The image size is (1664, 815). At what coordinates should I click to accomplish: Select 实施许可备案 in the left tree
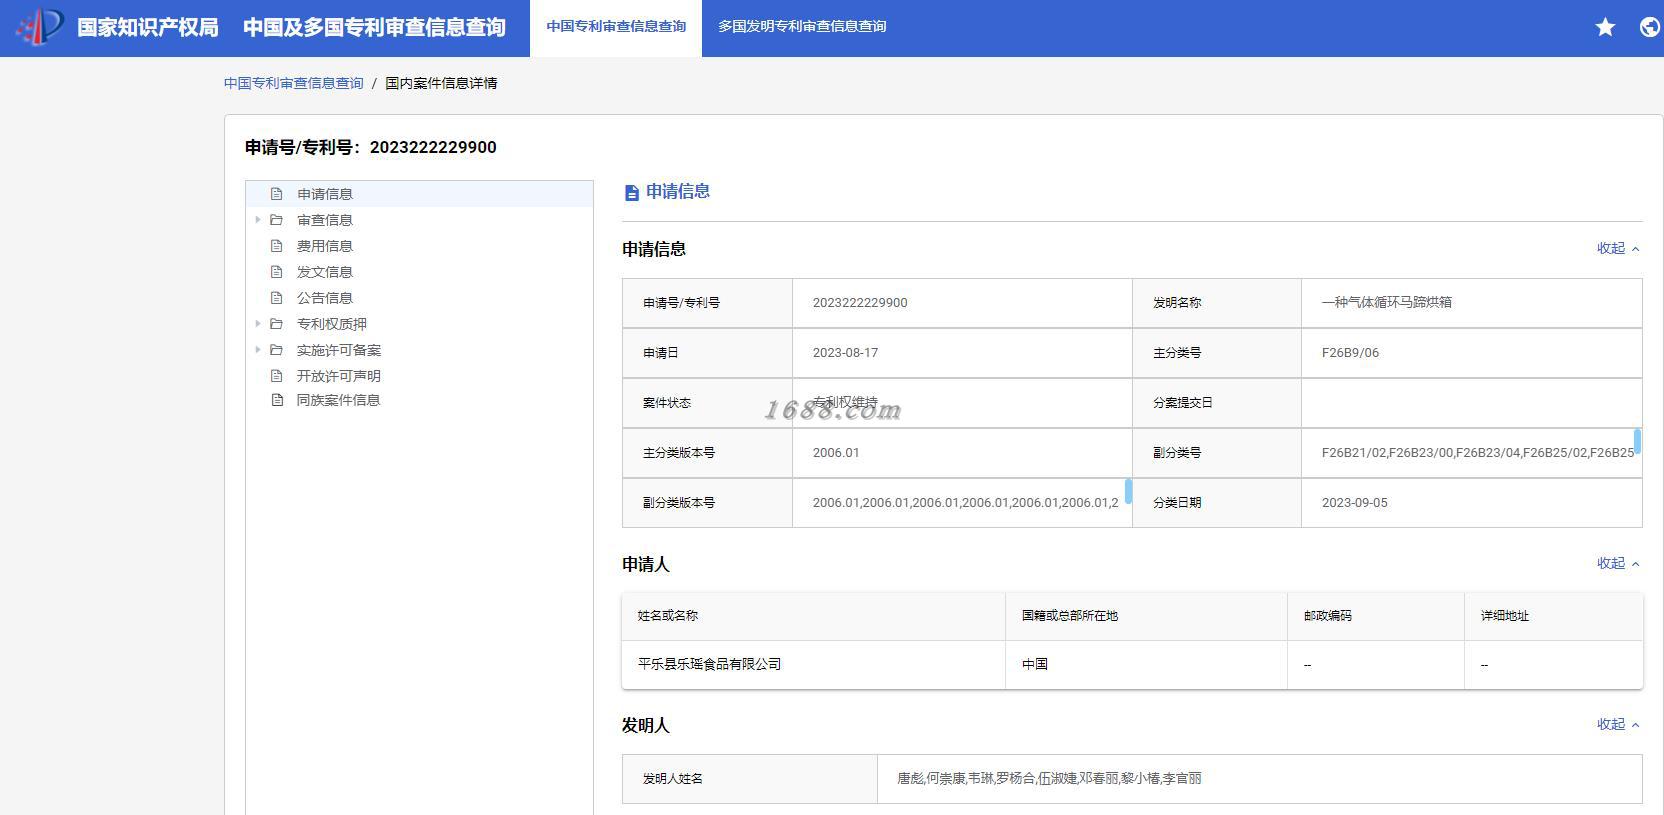coord(339,350)
